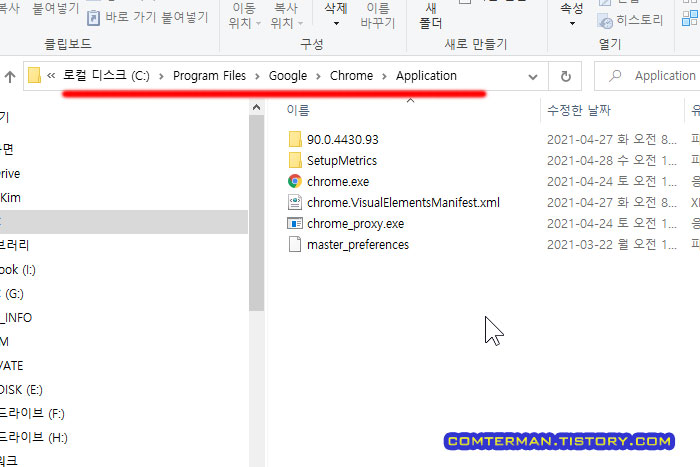Expand the chevron after Chrome breadcrumb
Screen dimensions: 700x467
[x=384, y=76]
